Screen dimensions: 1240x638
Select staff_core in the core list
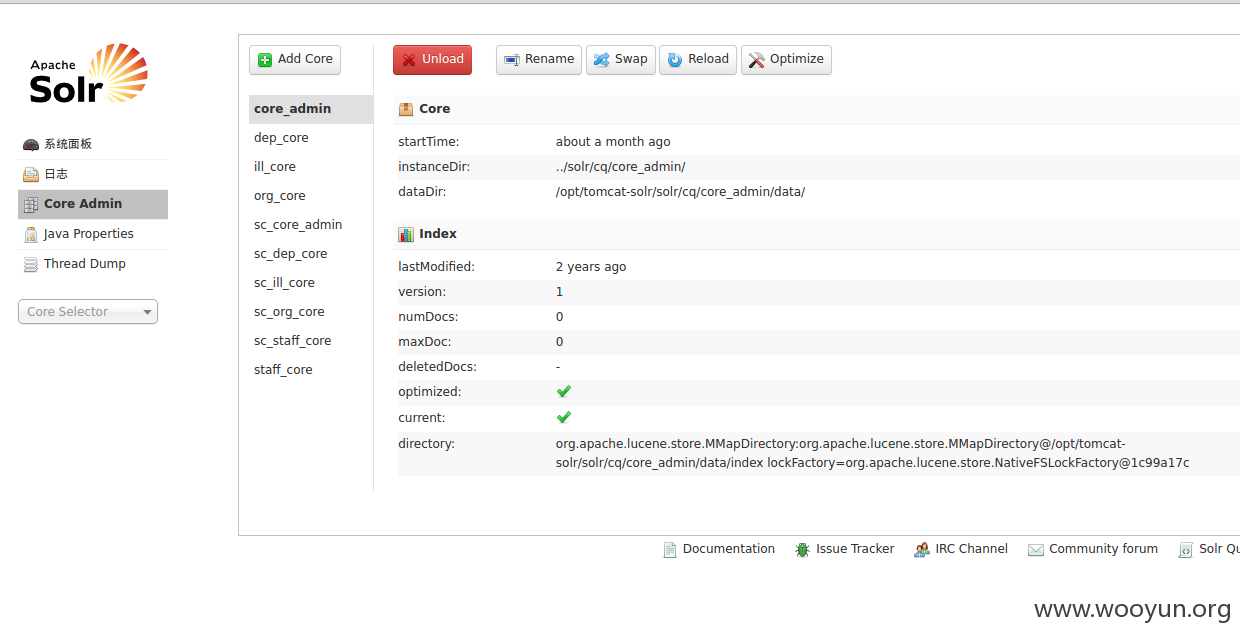coord(311,370)
